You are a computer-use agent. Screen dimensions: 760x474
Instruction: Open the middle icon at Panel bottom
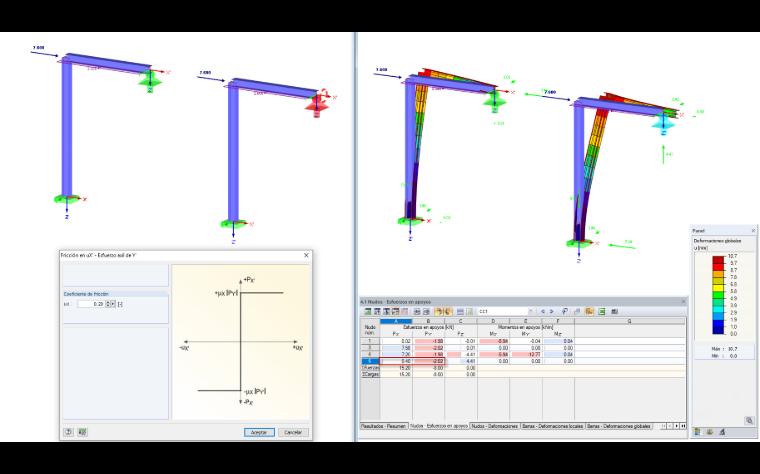point(710,431)
